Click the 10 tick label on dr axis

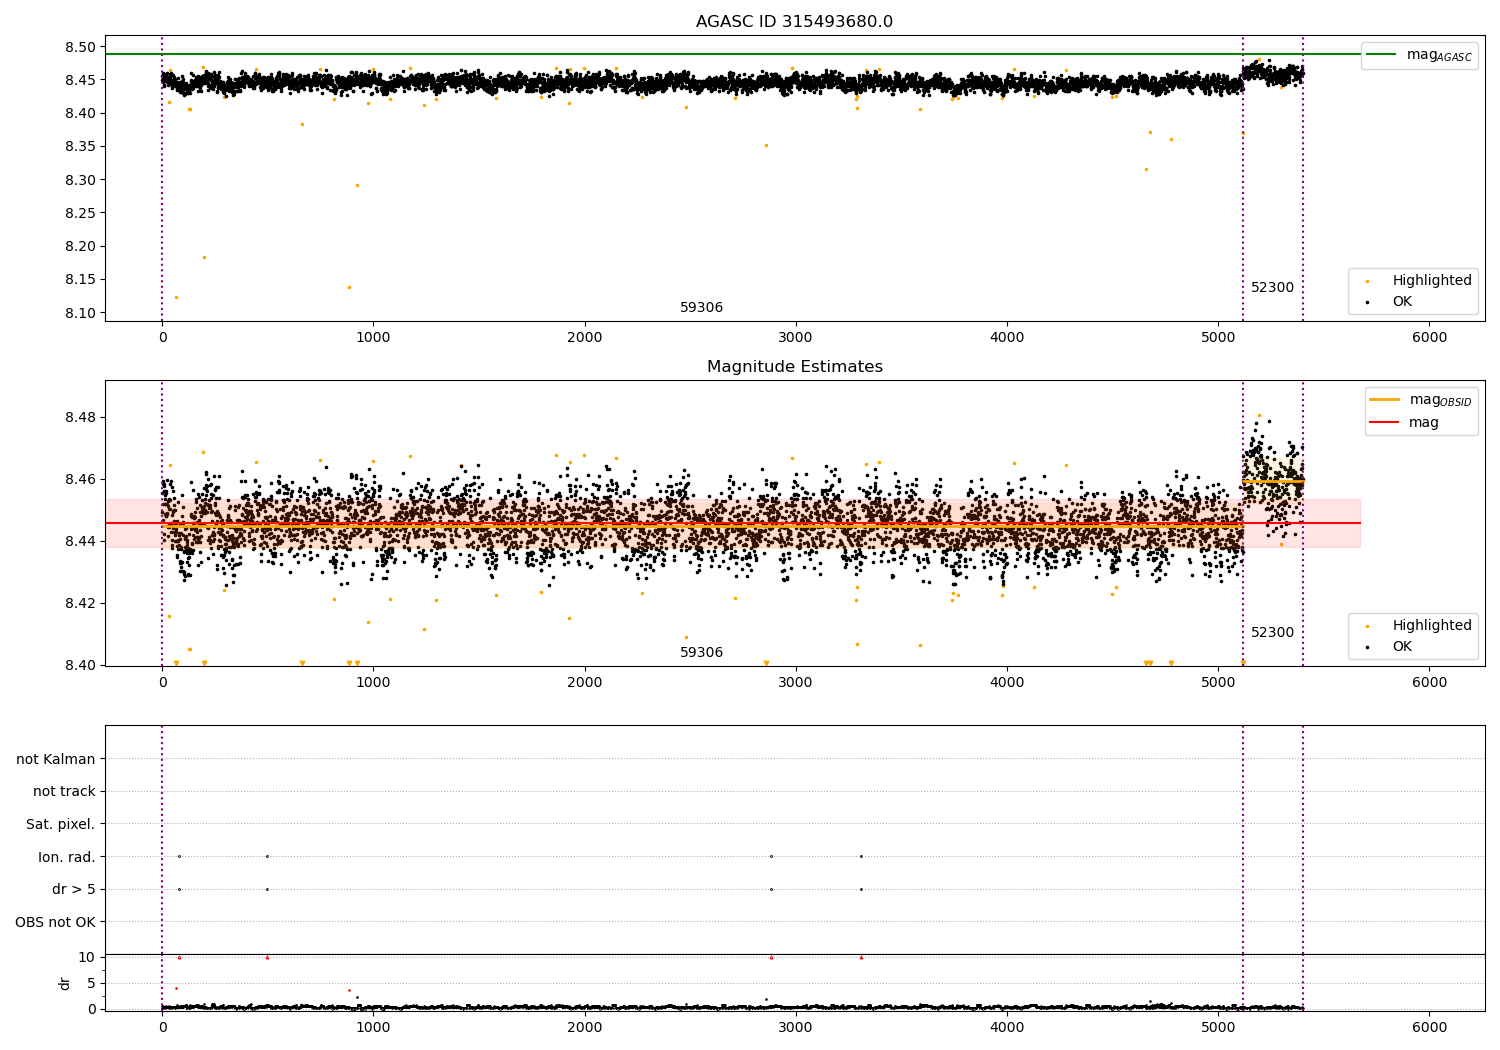pos(87,957)
